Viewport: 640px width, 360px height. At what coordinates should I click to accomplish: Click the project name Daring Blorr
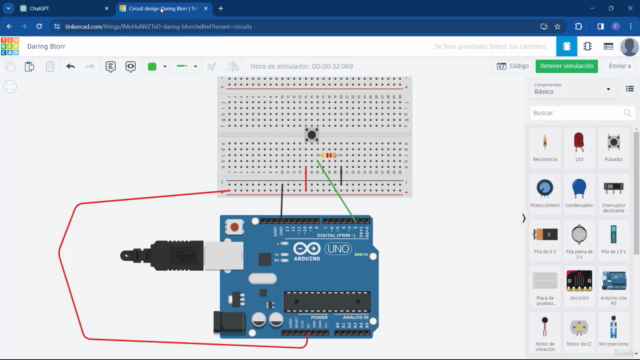point(46,46)
